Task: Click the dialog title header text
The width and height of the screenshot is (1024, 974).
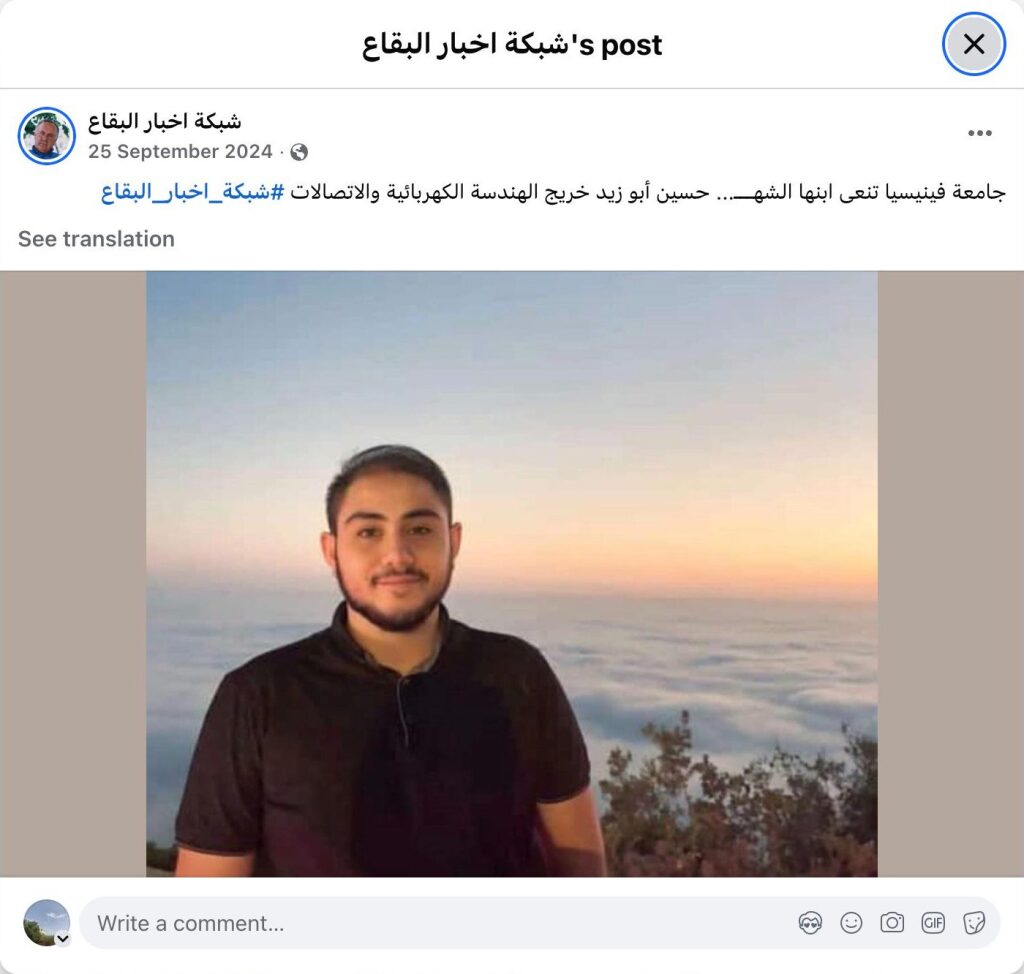Action: [x=512, y=44]
